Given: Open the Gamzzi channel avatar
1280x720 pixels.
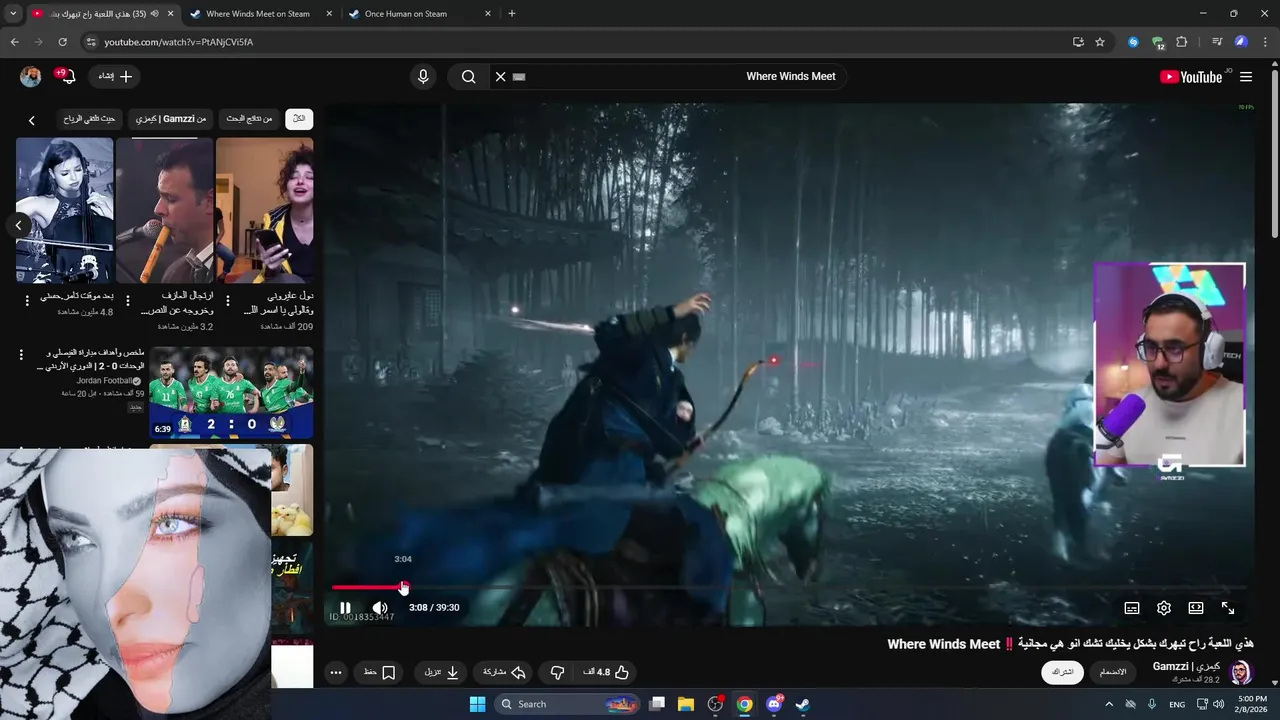Looking at the screenshot, I should pyautogui.click(x=1241, y=672).
